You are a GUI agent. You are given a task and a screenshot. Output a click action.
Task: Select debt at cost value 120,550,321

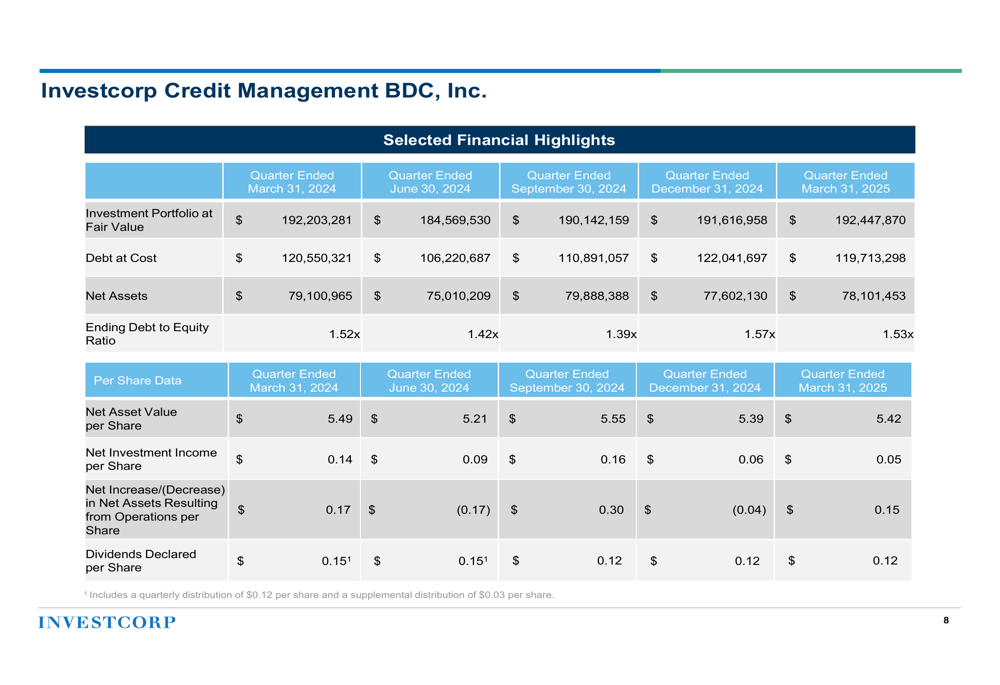coord(316,258)
